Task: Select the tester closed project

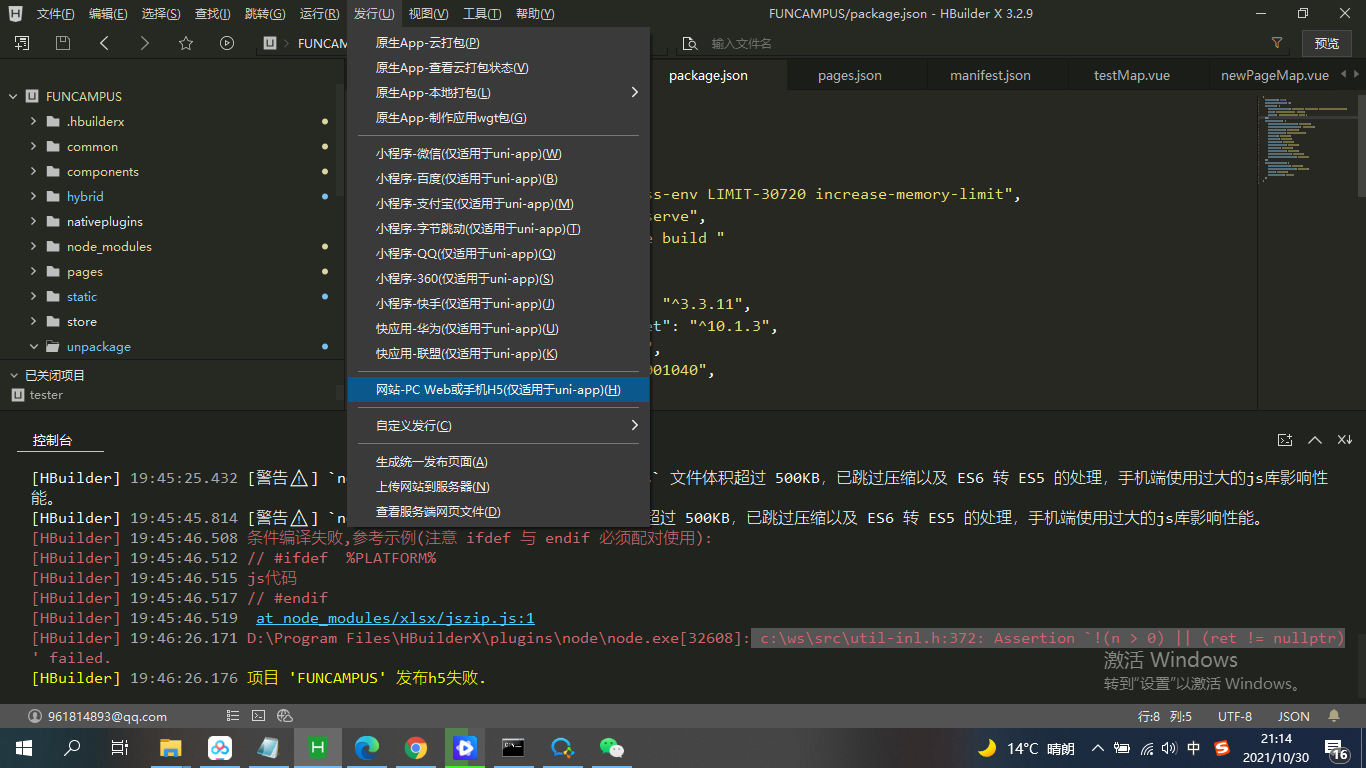Action: click(46, 395)
